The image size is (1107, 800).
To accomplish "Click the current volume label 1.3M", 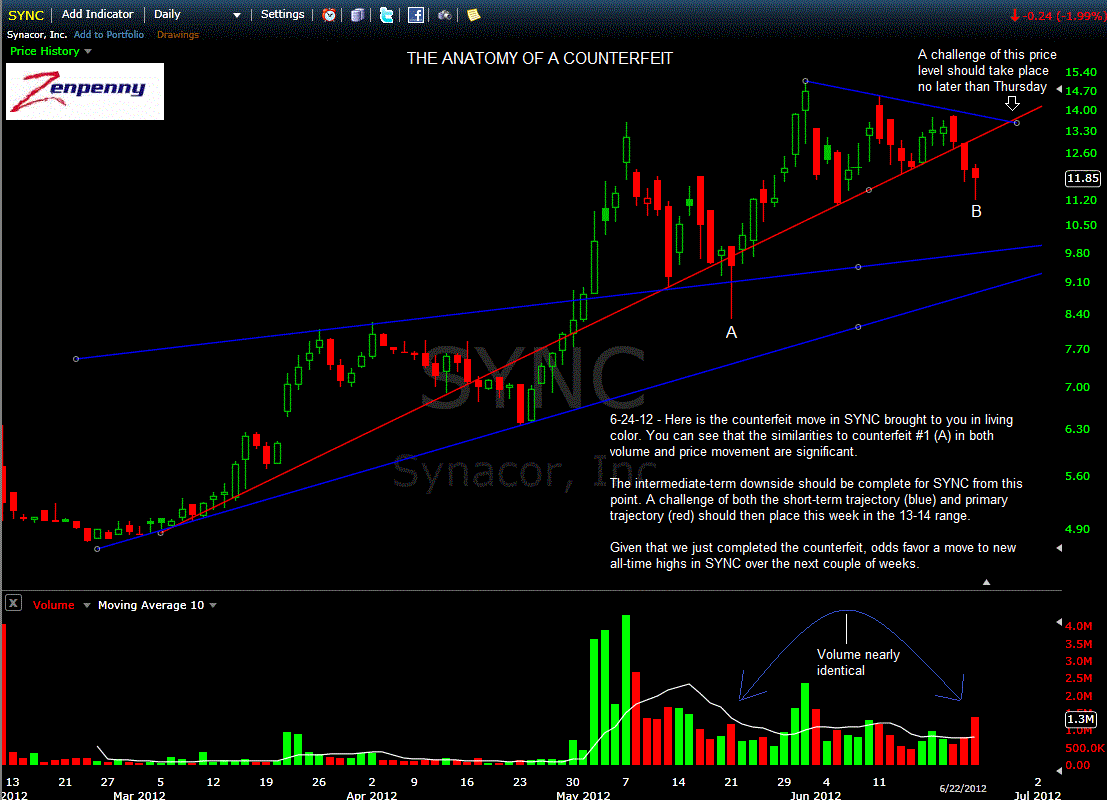I will 1081,720.
